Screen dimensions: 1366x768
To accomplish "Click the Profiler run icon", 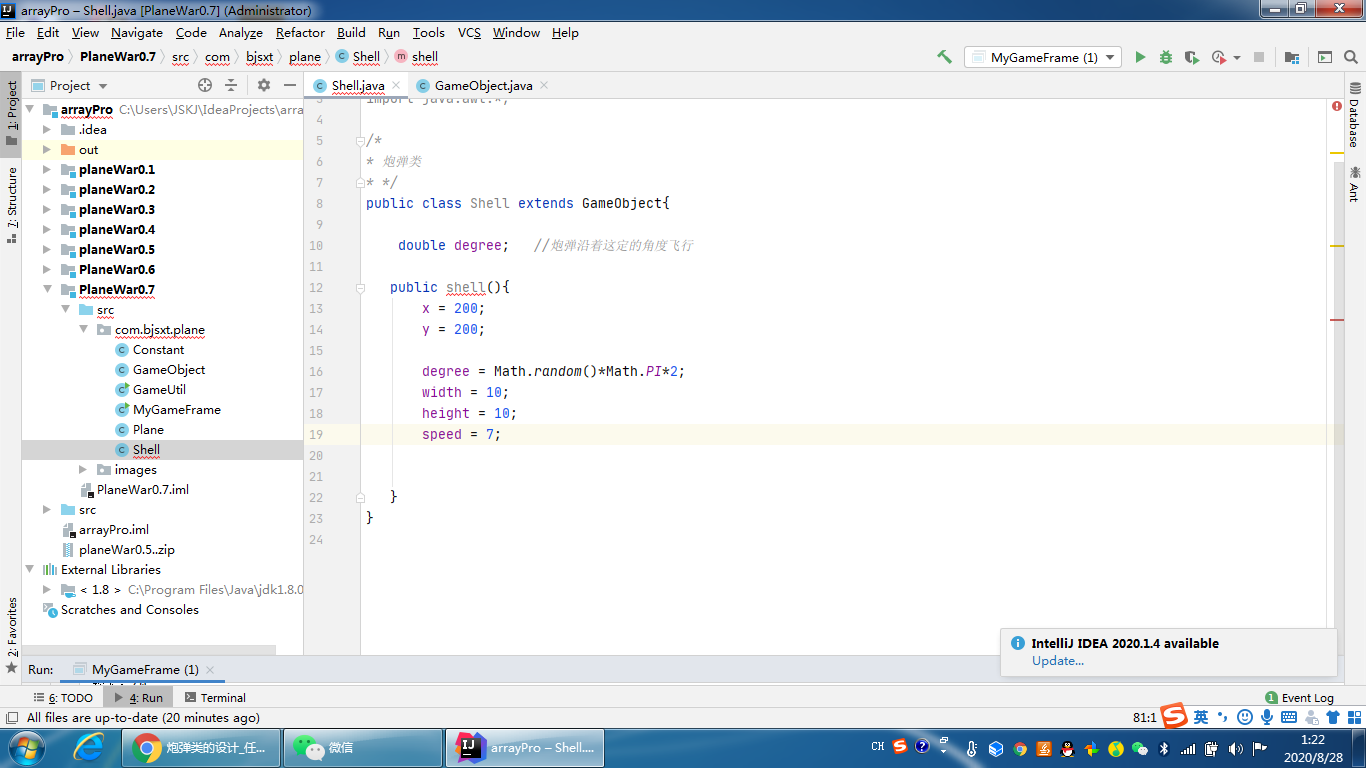I will pyautogui.click(x=1218, y=57).
